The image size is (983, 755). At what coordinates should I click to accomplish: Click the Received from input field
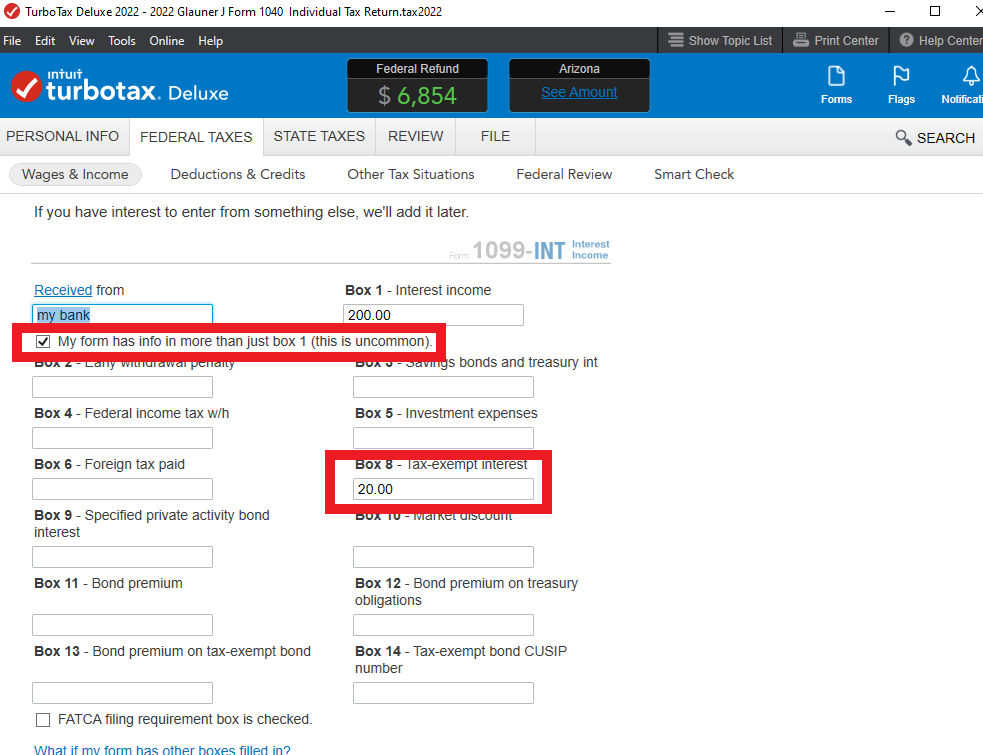coord(122,315)
